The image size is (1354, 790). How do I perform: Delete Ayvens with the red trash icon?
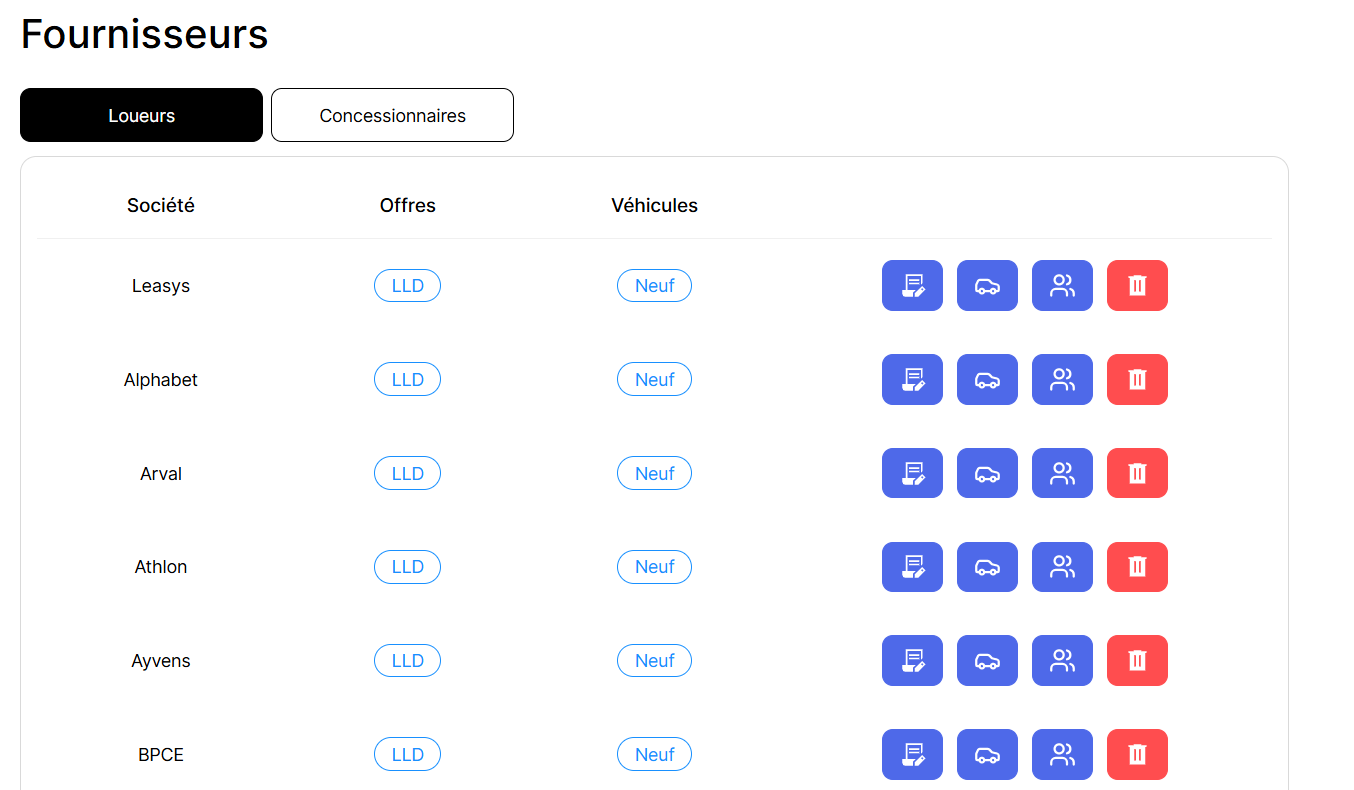tap(1137, 661)
